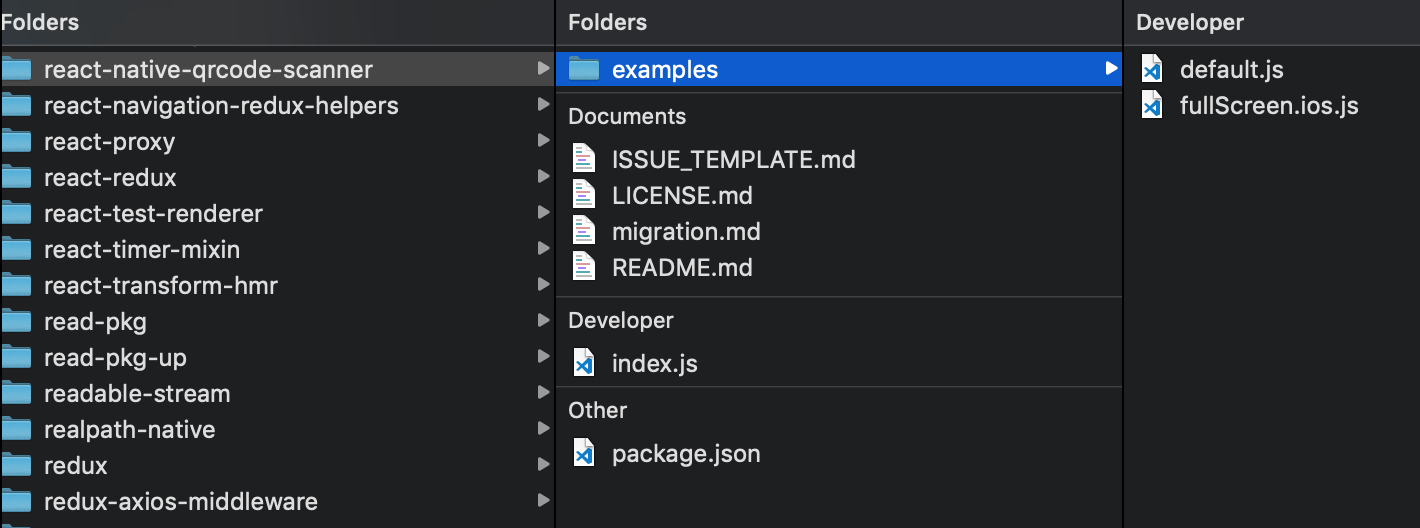1420x528 pixels.
Task: Select the index.js file name
Action: tap(655, 364)
